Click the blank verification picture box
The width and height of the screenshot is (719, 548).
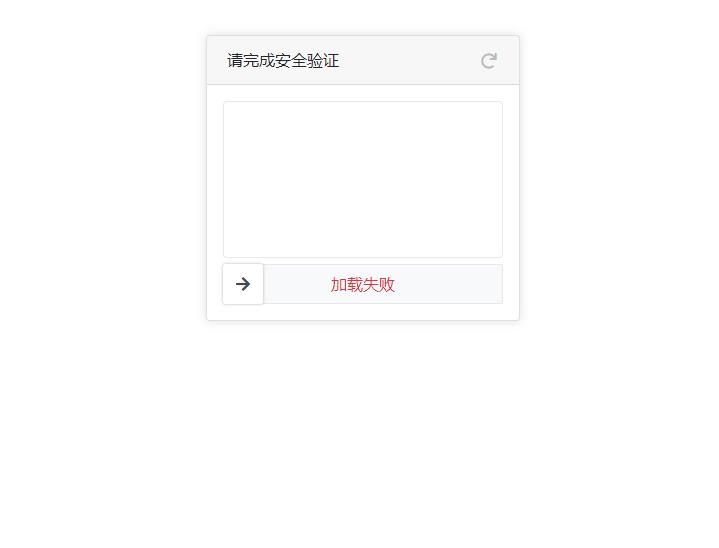point(363,179)
